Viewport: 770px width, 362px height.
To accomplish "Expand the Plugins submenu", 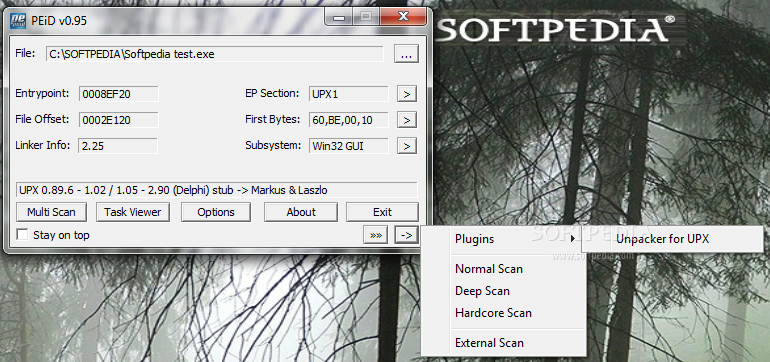I will [x=504, y=239].
